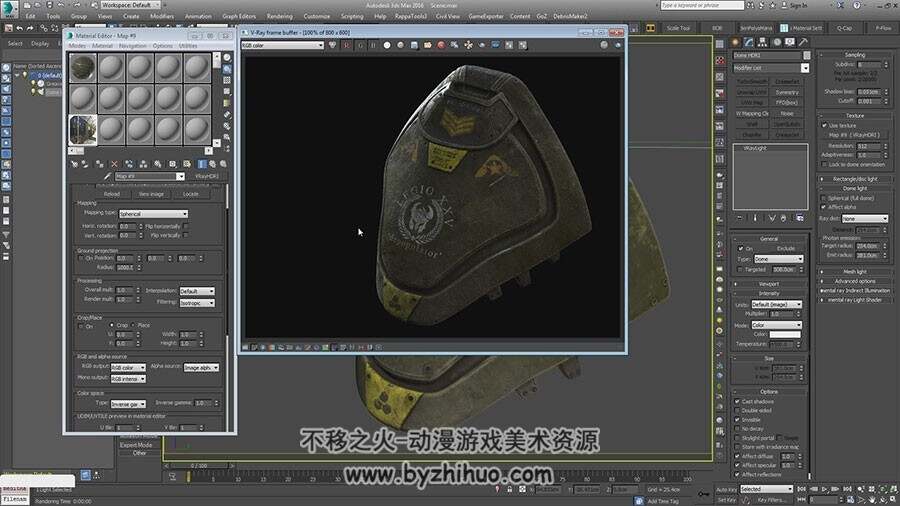
Task: Click the white light Color swatch
Action: pos(785,334)
